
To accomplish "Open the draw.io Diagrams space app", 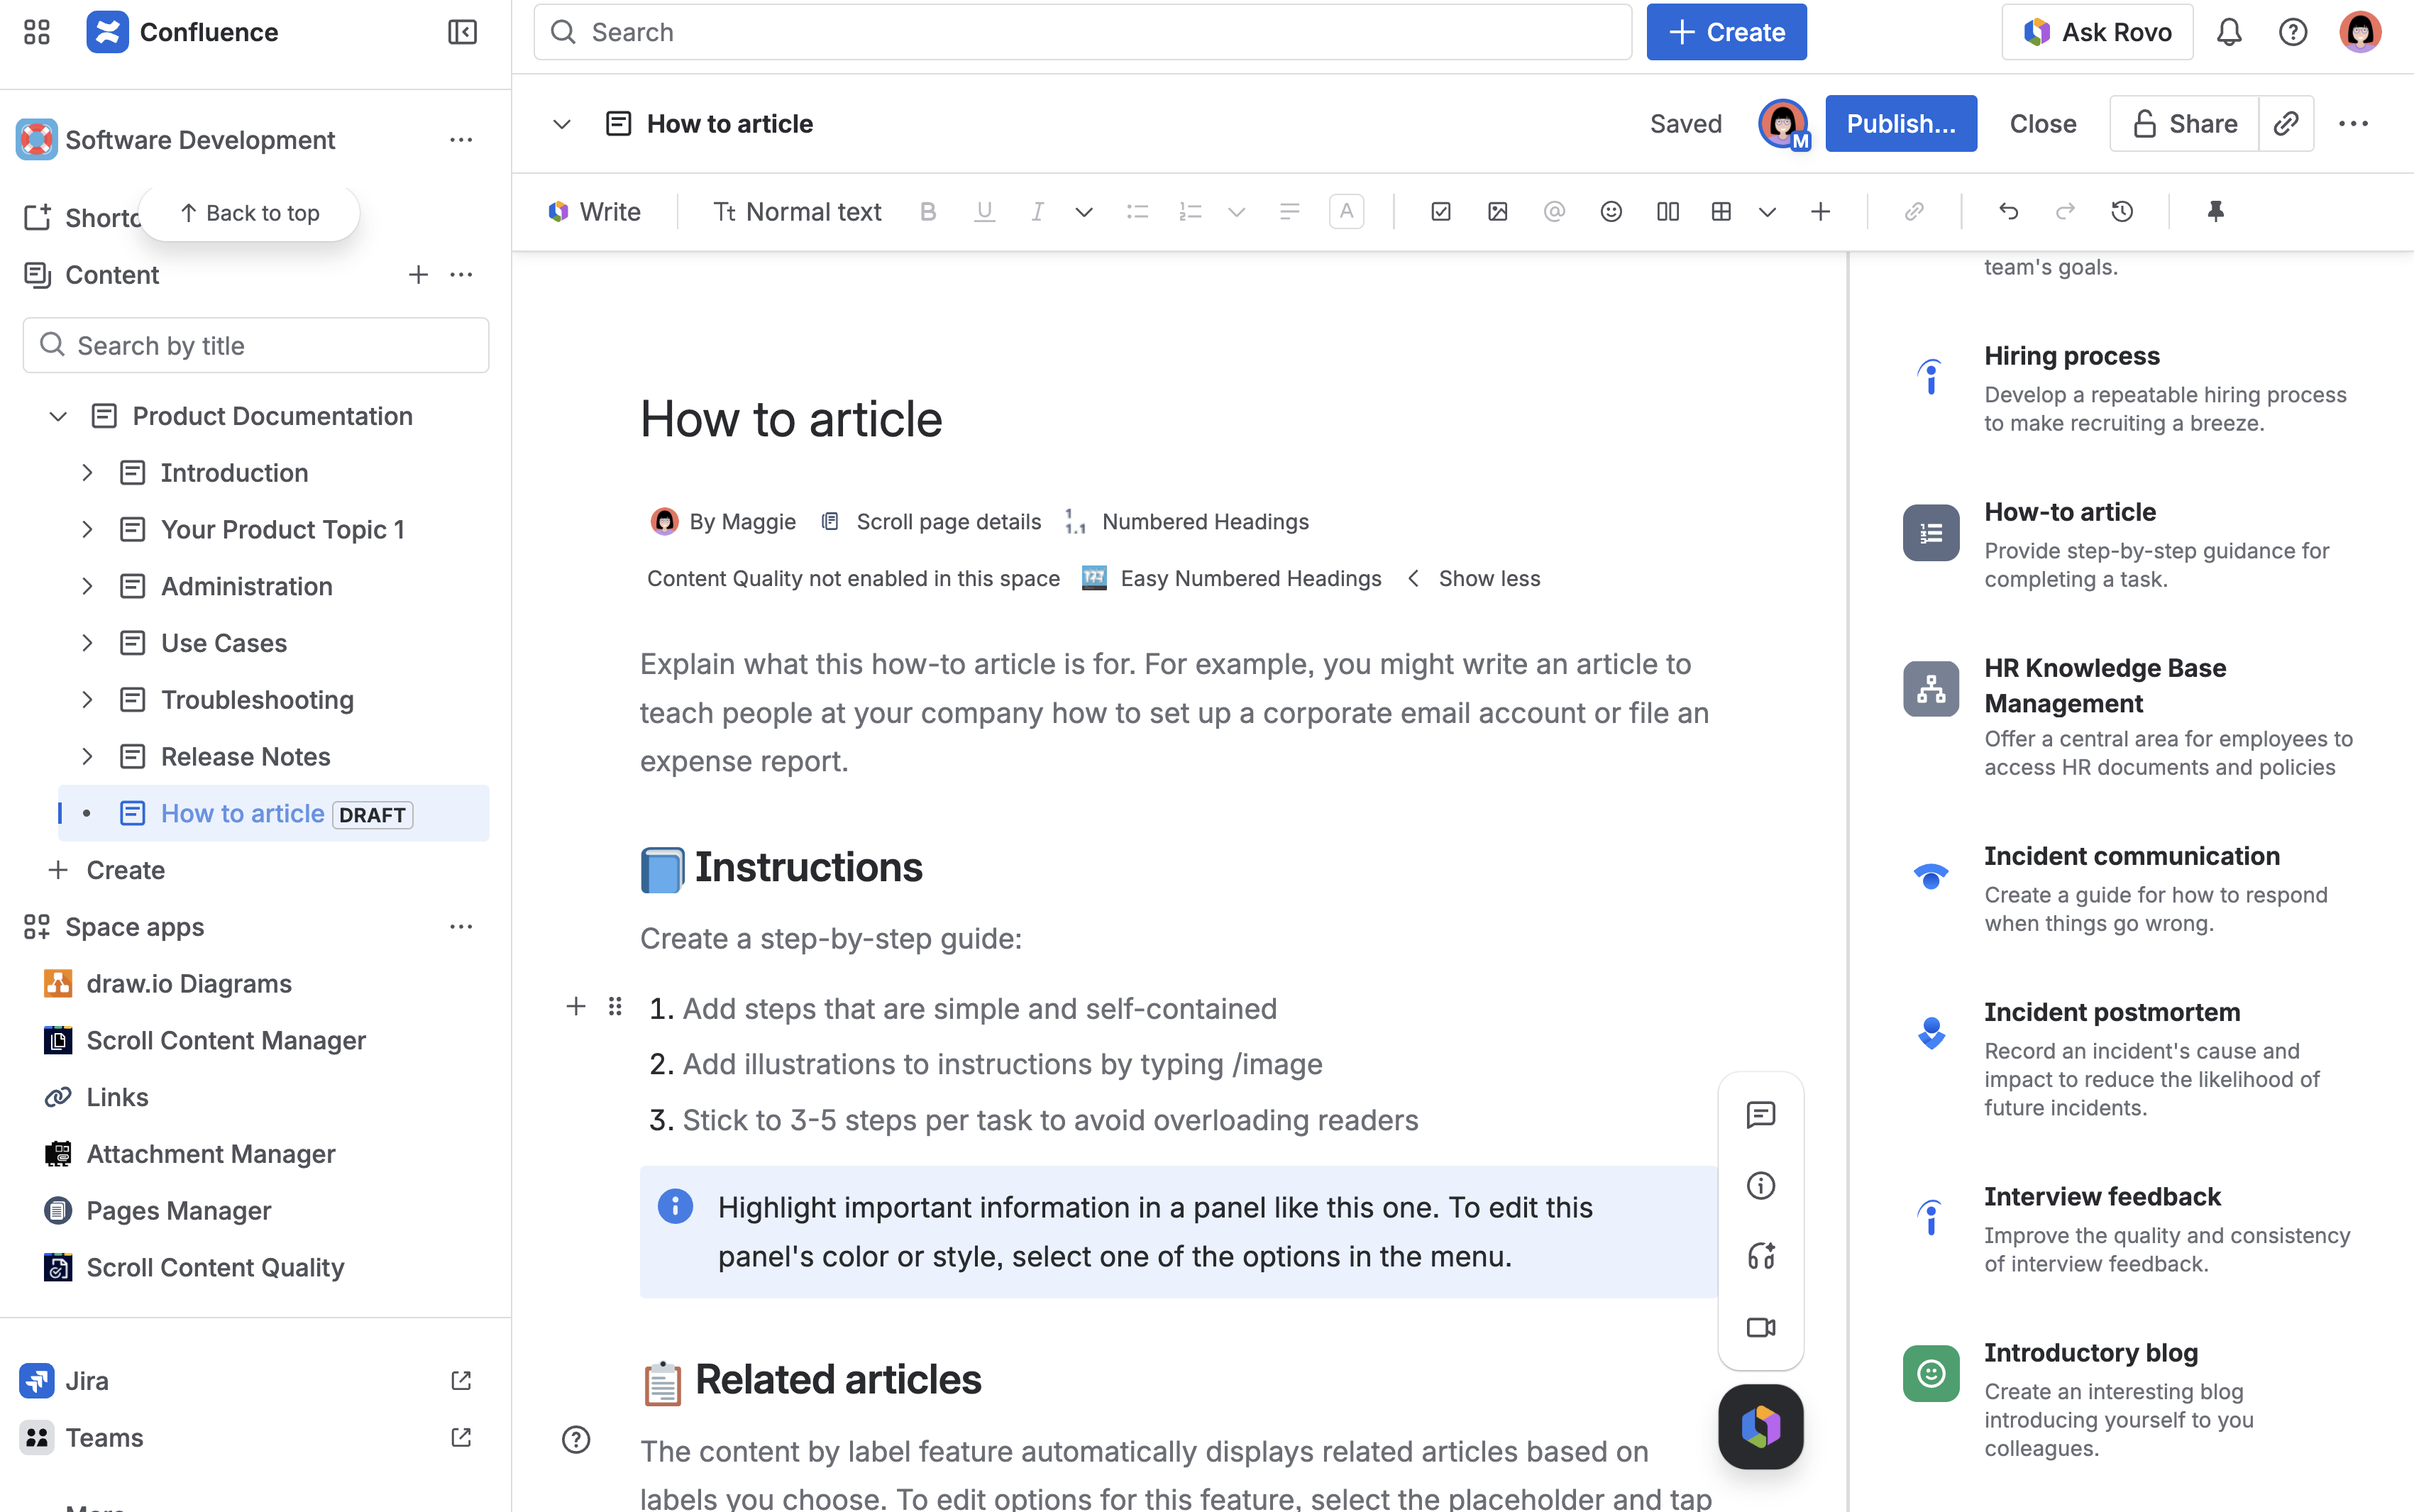I will [x=189, y=983].
